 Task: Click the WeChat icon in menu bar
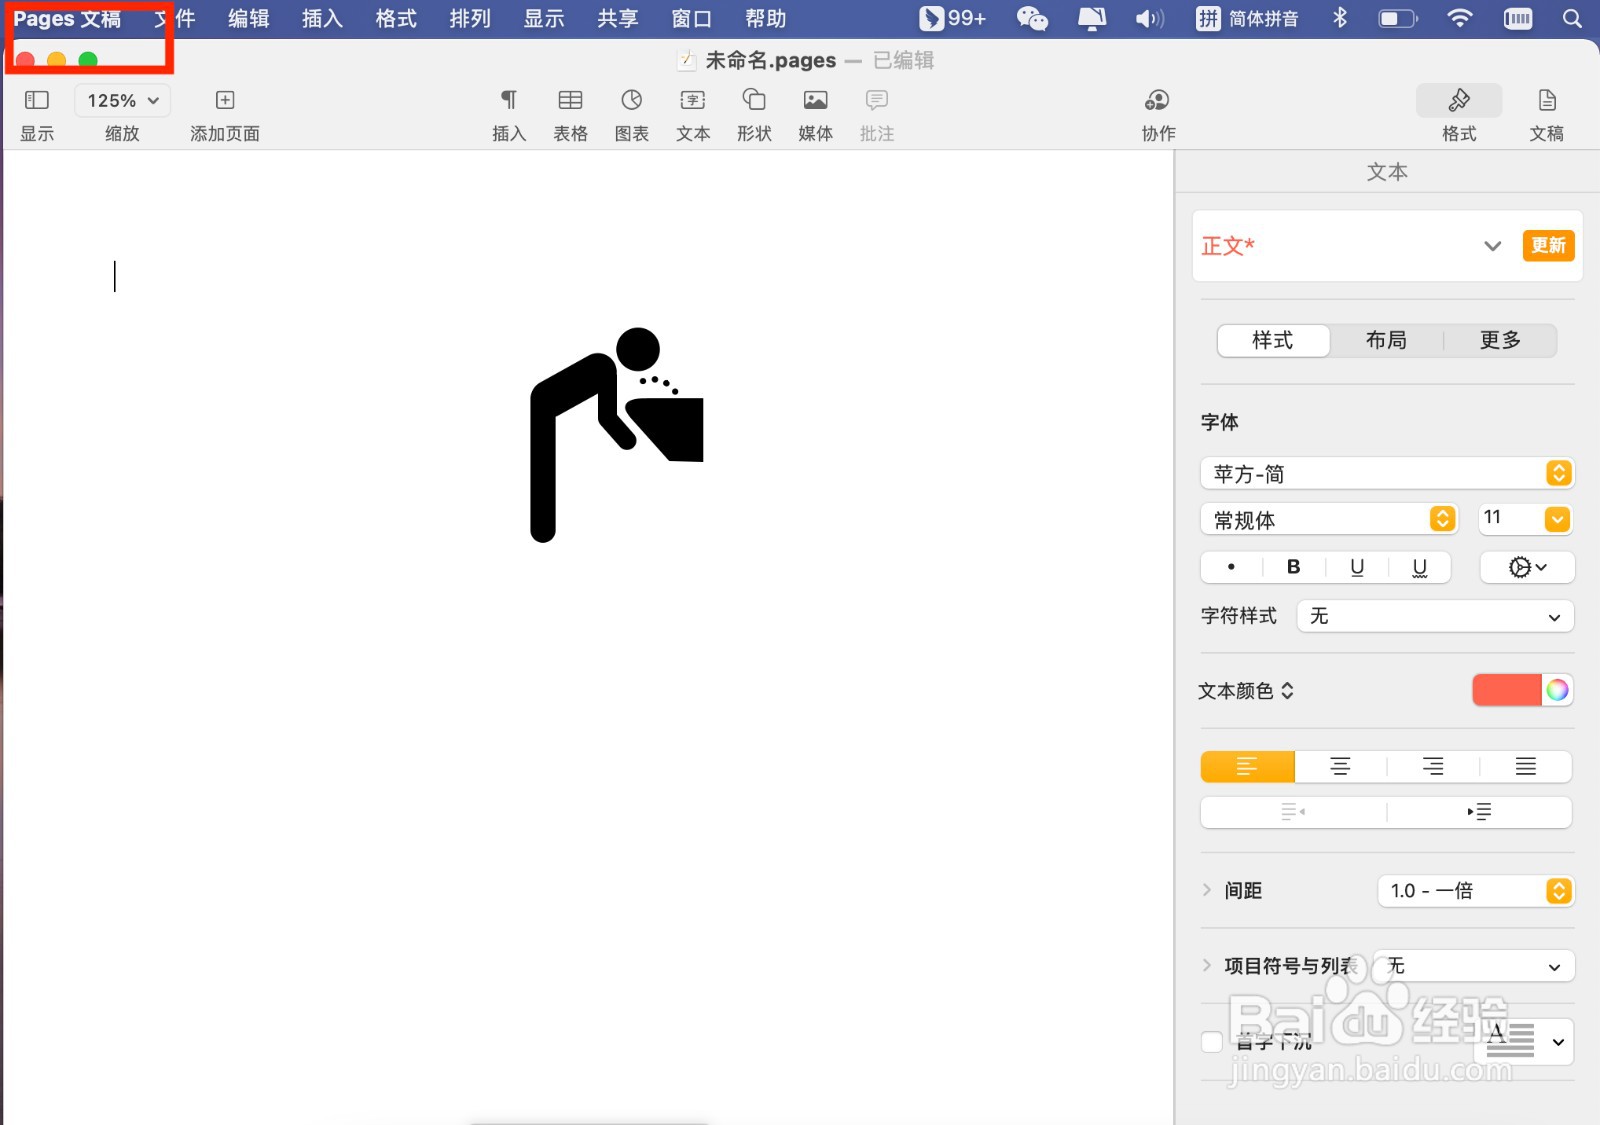1032,18
